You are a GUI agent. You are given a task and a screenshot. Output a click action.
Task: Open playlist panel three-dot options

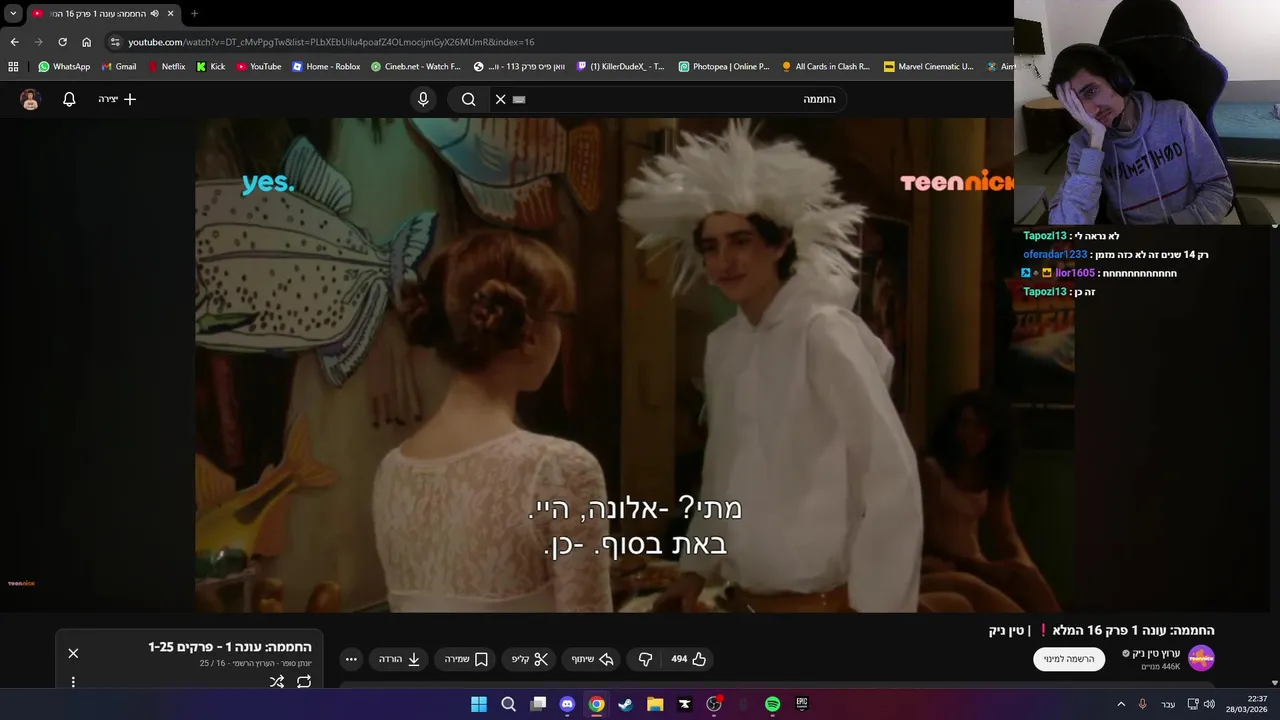(73, 682)
